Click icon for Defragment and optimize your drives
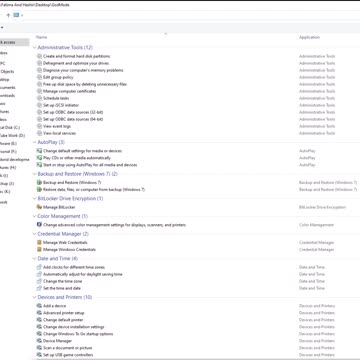This screenshot has width=360, height=360. click(x=39, y=63)
